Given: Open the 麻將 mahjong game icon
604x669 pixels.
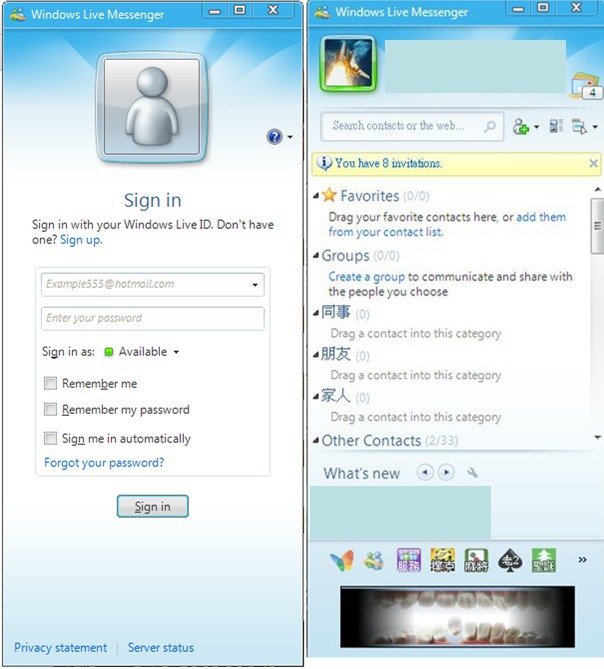Looking at the screenshot, I should pos(476,560).
